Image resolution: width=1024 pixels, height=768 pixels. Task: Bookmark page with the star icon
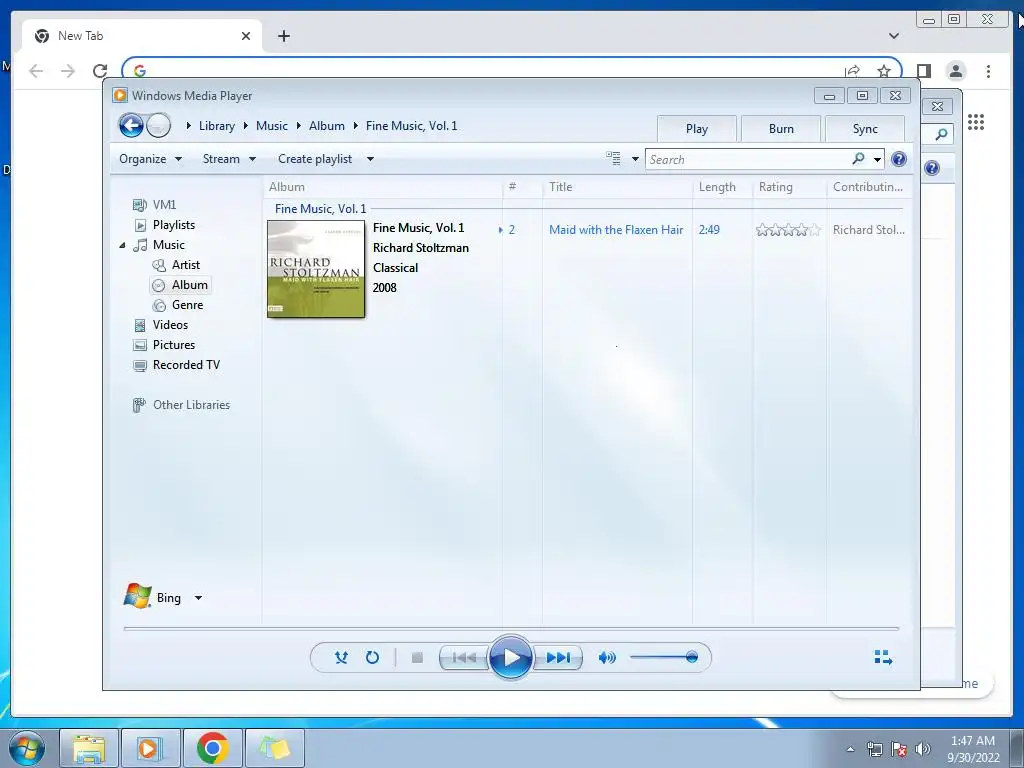[x=884, y=71]
